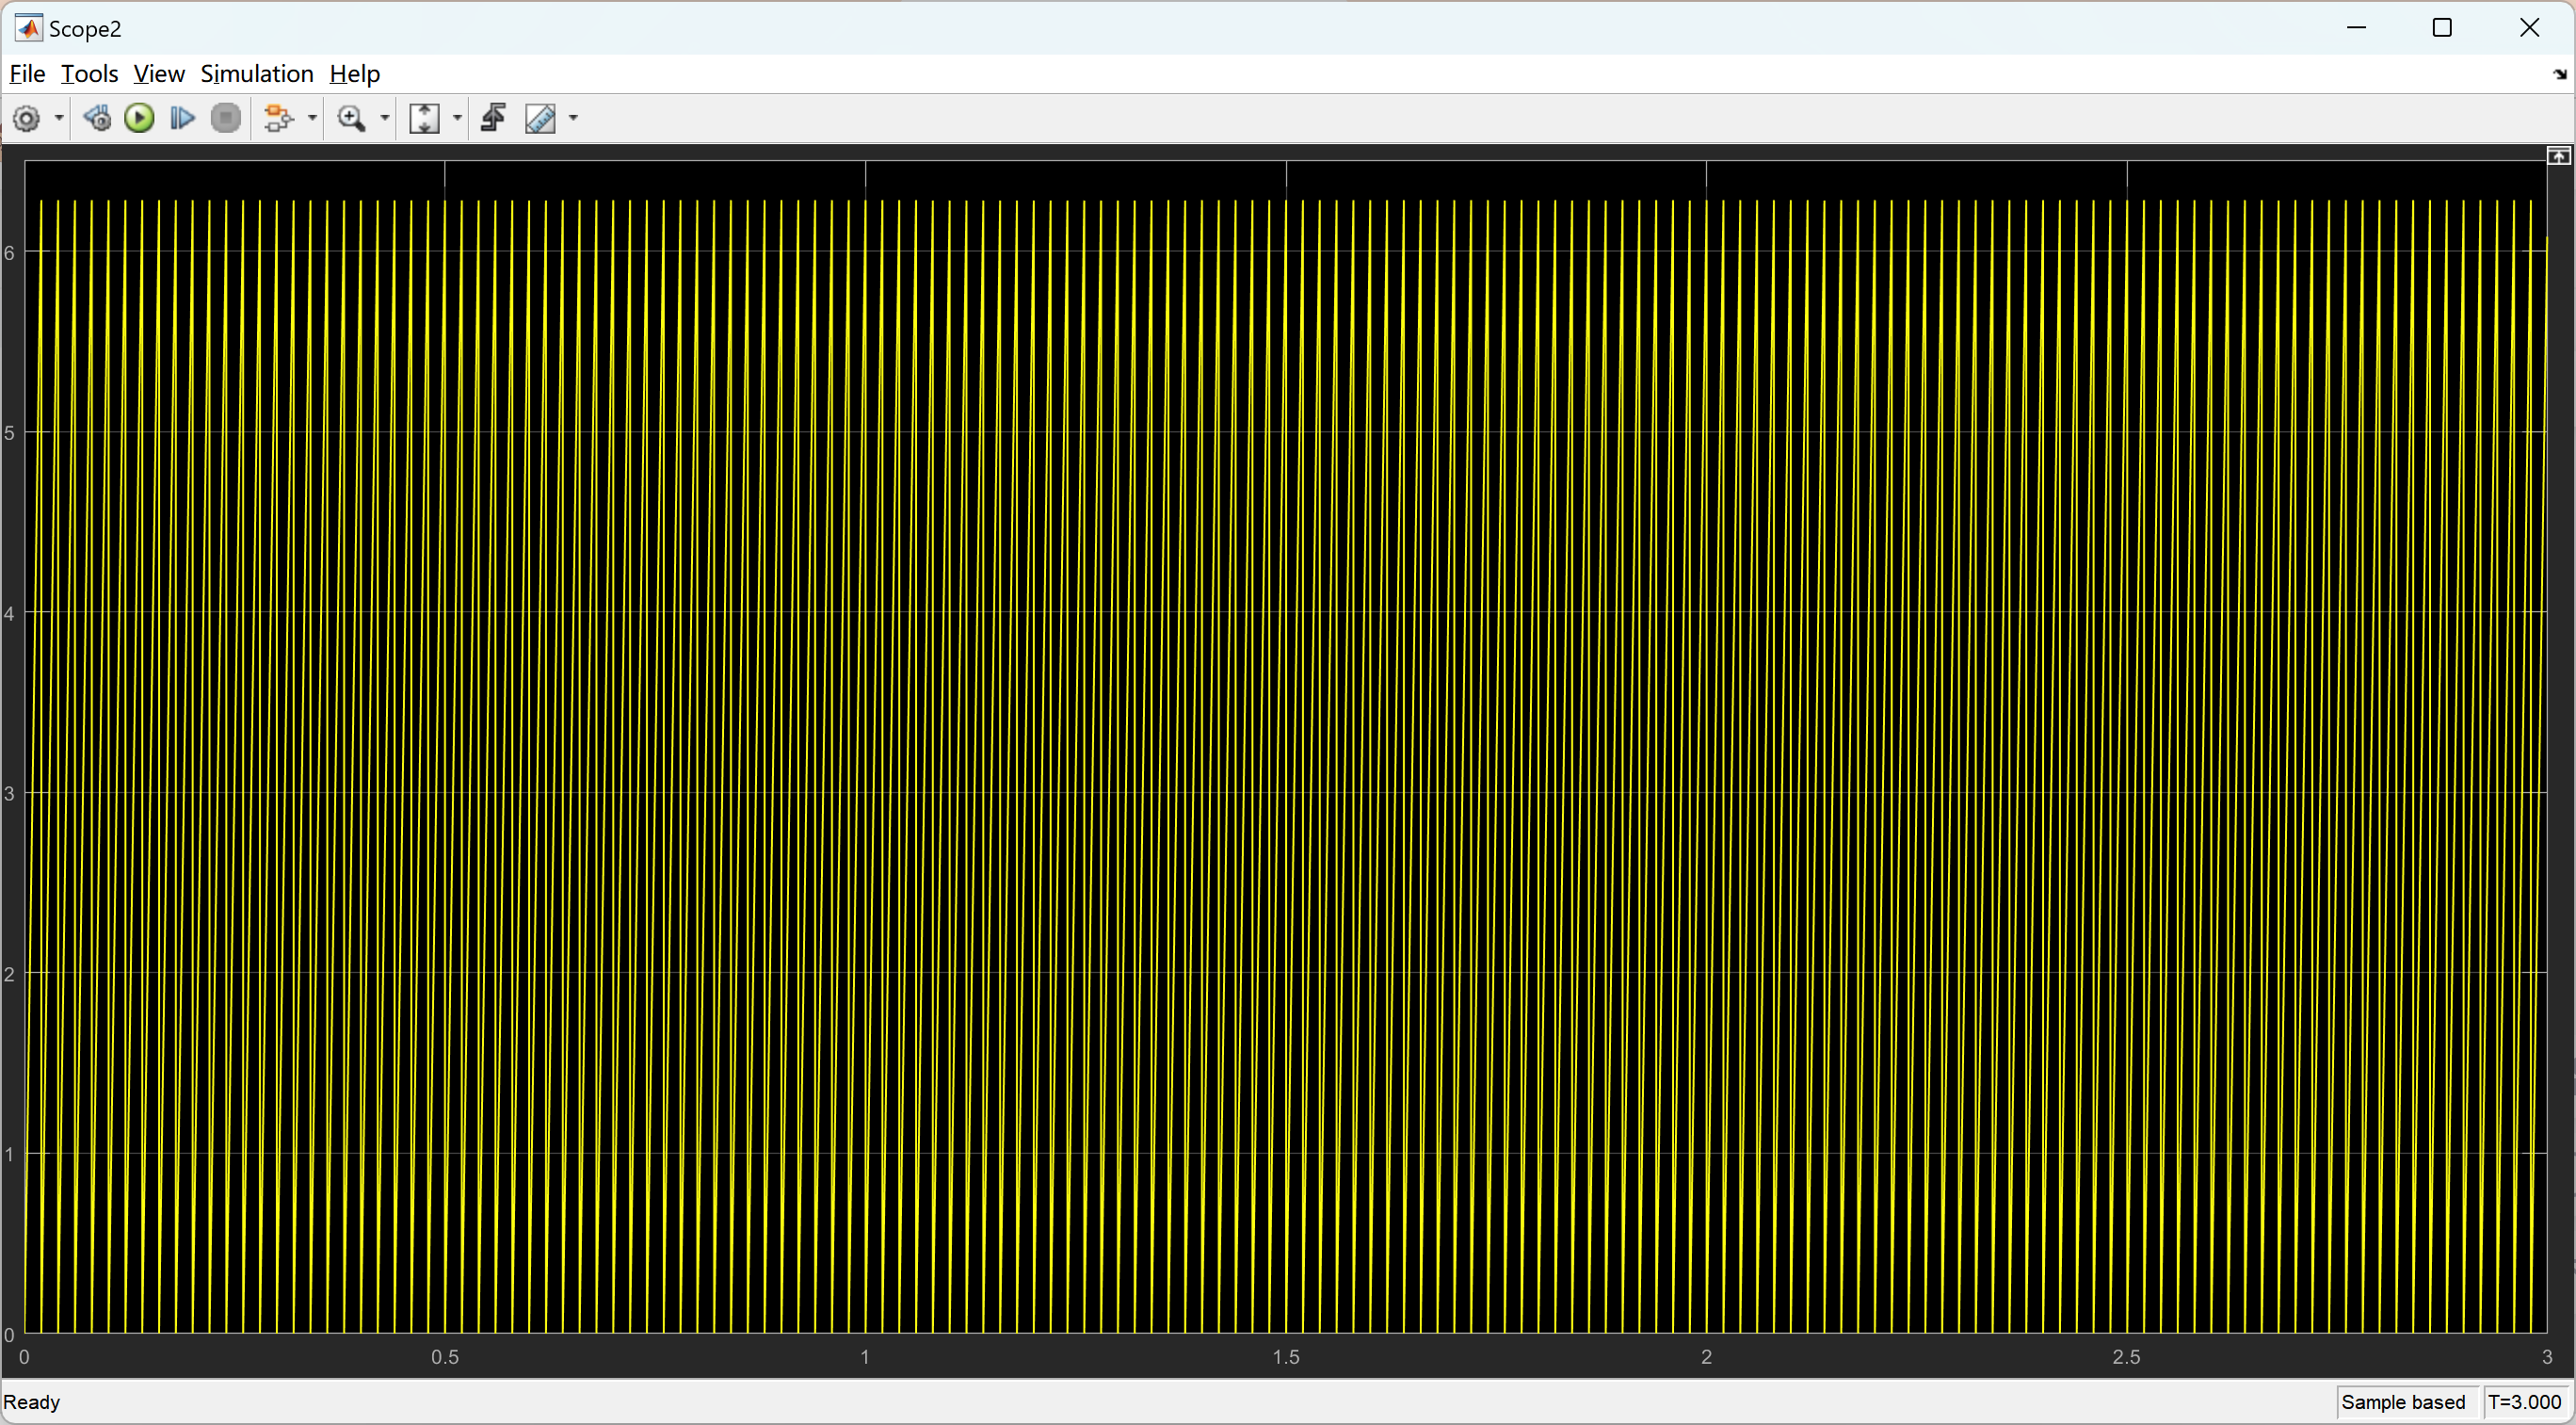Open the View menu
Screen dimensions: 2576x1425
(x=159, y=74)
